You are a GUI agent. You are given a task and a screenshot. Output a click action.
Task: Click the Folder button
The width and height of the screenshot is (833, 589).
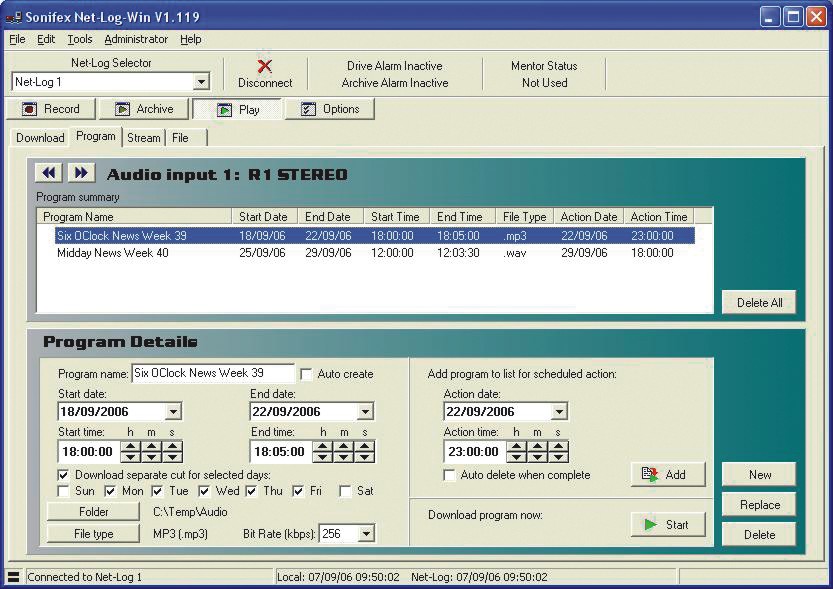[94, 511]
